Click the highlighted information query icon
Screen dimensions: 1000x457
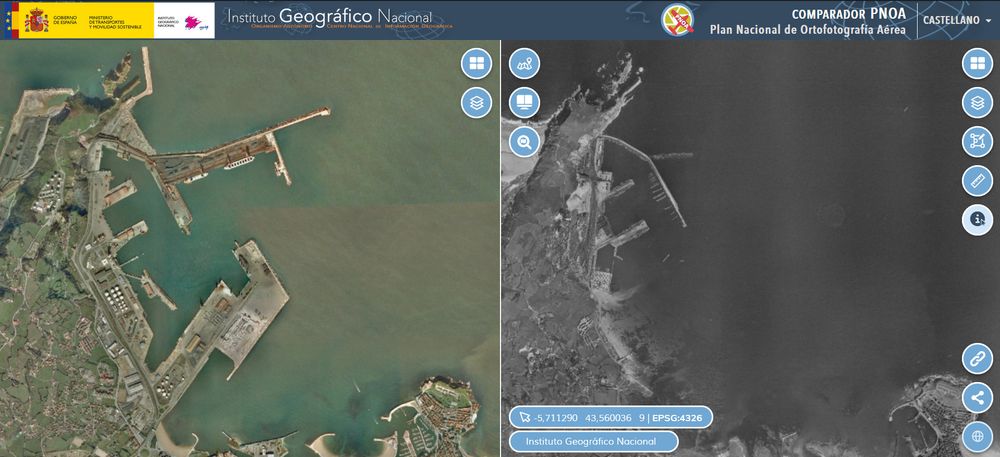[x=977, y=220]
